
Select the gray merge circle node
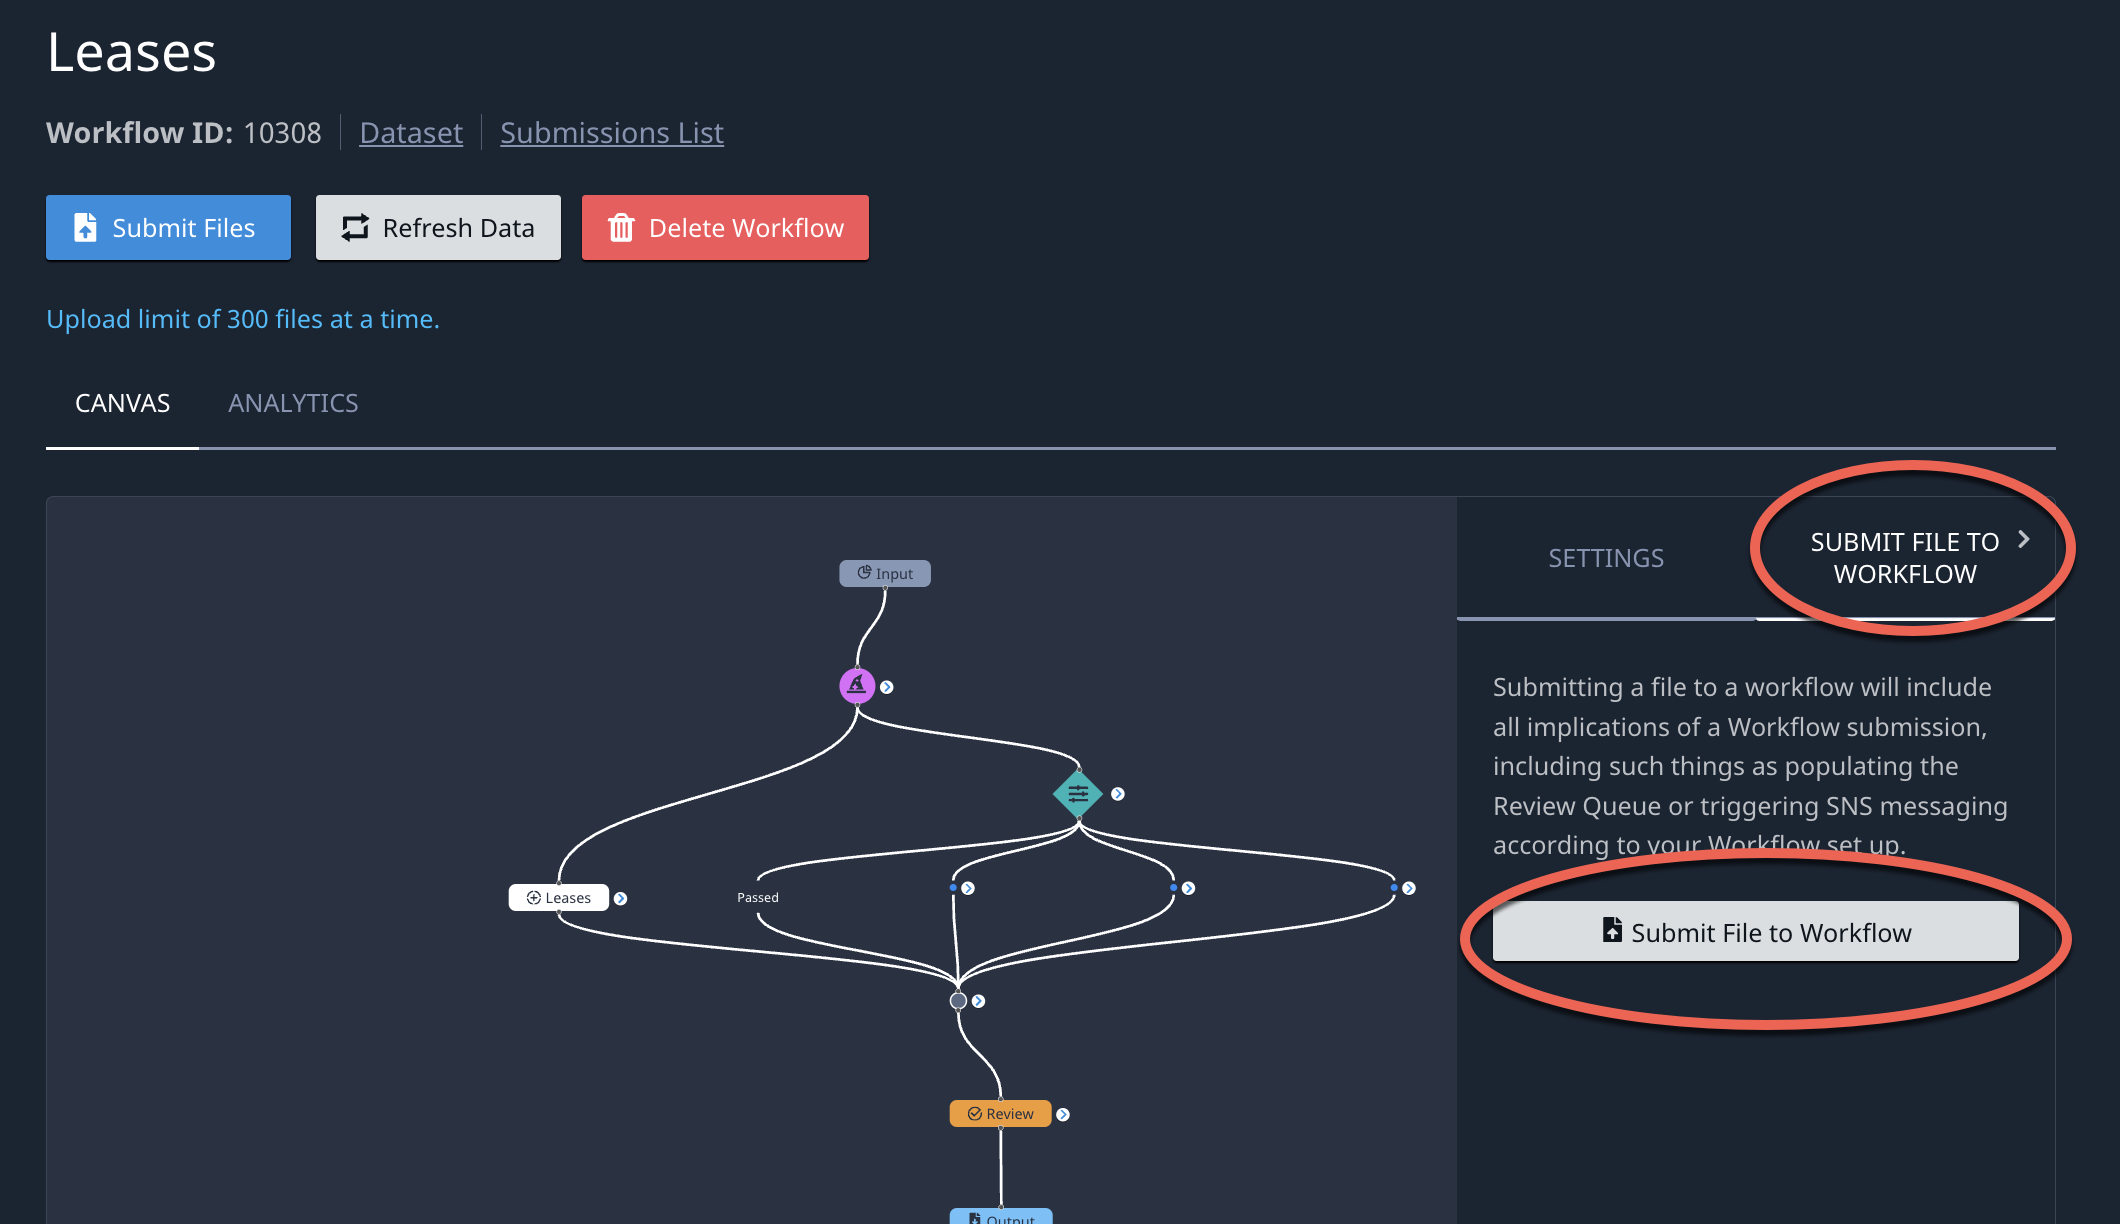tap(958, 1001)
